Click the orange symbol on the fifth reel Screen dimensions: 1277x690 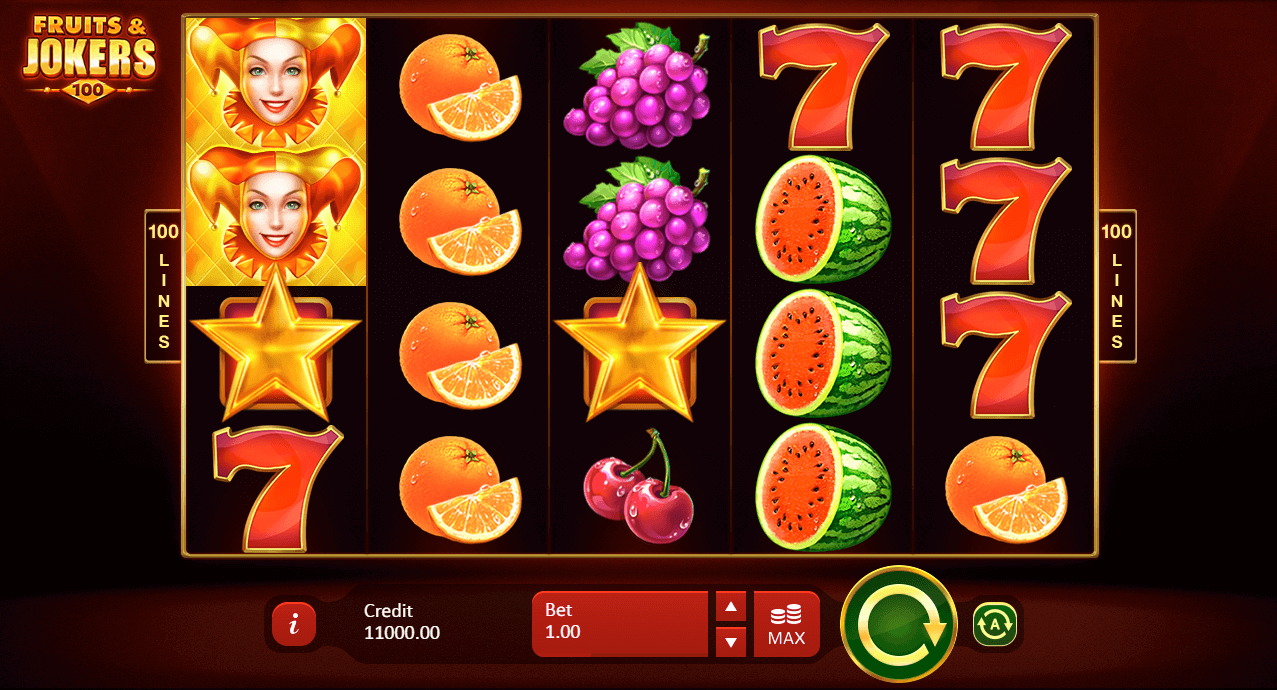coord(1005,488)
